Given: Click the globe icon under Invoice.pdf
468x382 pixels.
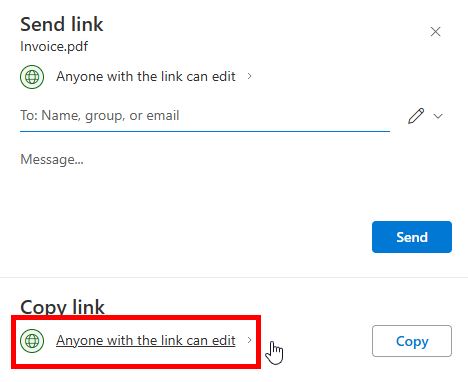Looking at the screenshot, I should click(32, 77).
